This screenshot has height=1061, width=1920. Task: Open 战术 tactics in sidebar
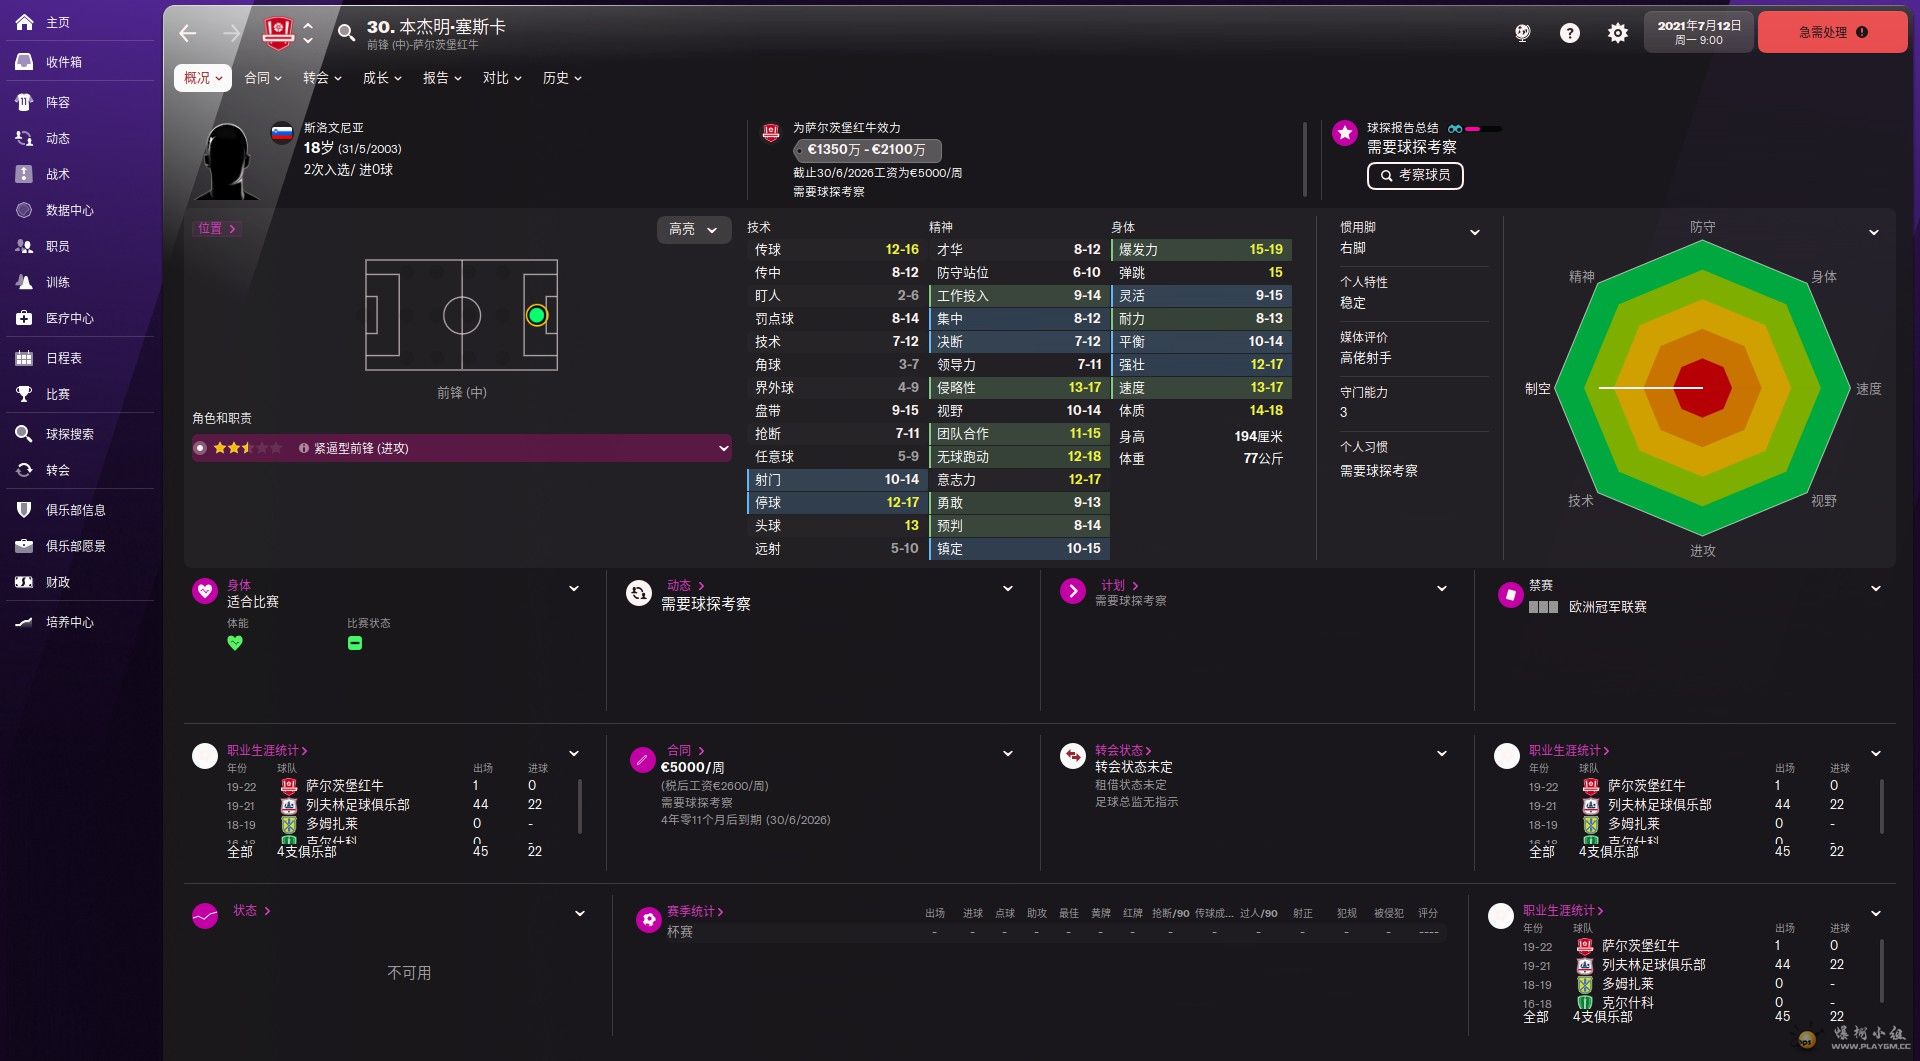[58, 174]
